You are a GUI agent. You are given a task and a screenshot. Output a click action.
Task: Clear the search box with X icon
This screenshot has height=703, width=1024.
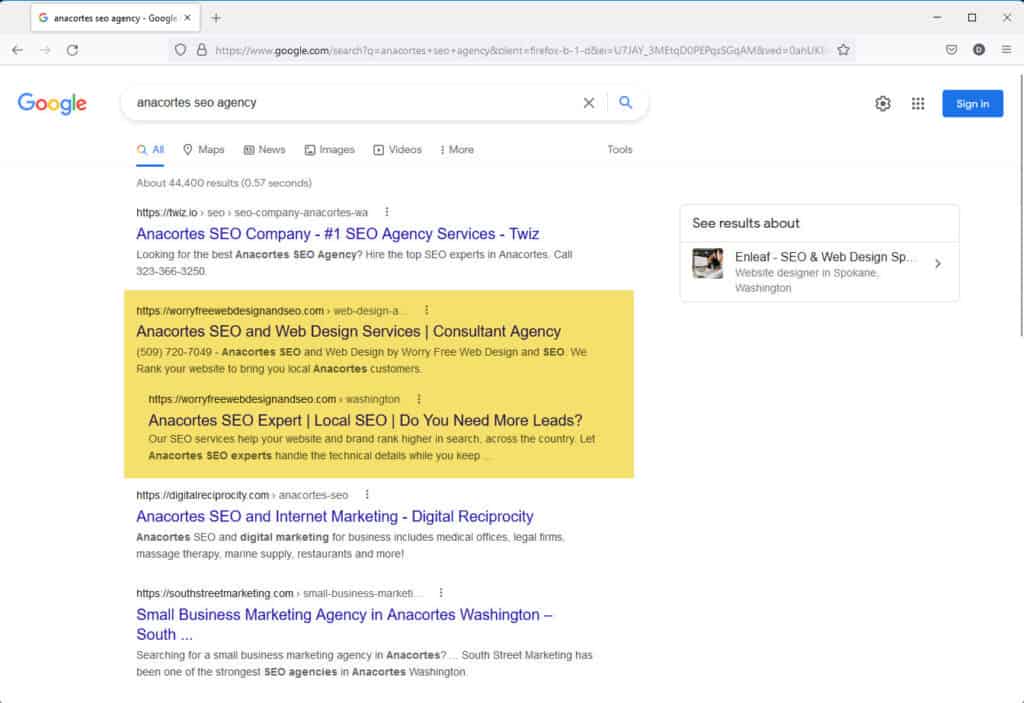[588, 103]
